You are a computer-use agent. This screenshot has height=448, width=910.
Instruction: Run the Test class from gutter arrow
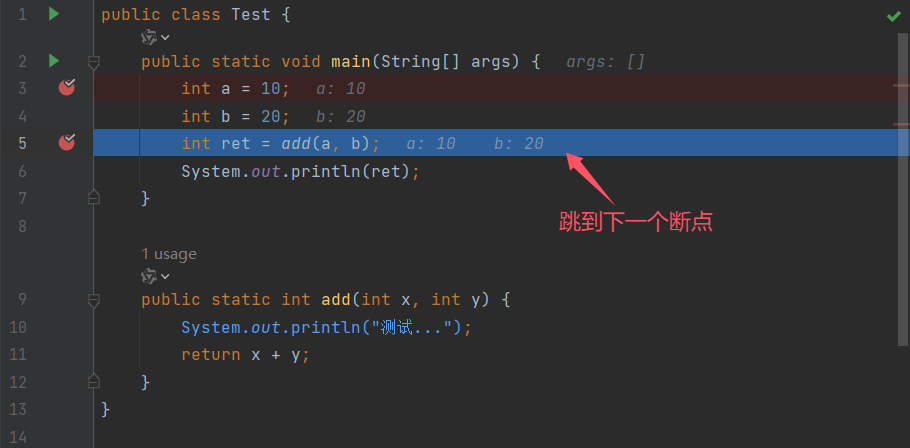click(54, 14)
